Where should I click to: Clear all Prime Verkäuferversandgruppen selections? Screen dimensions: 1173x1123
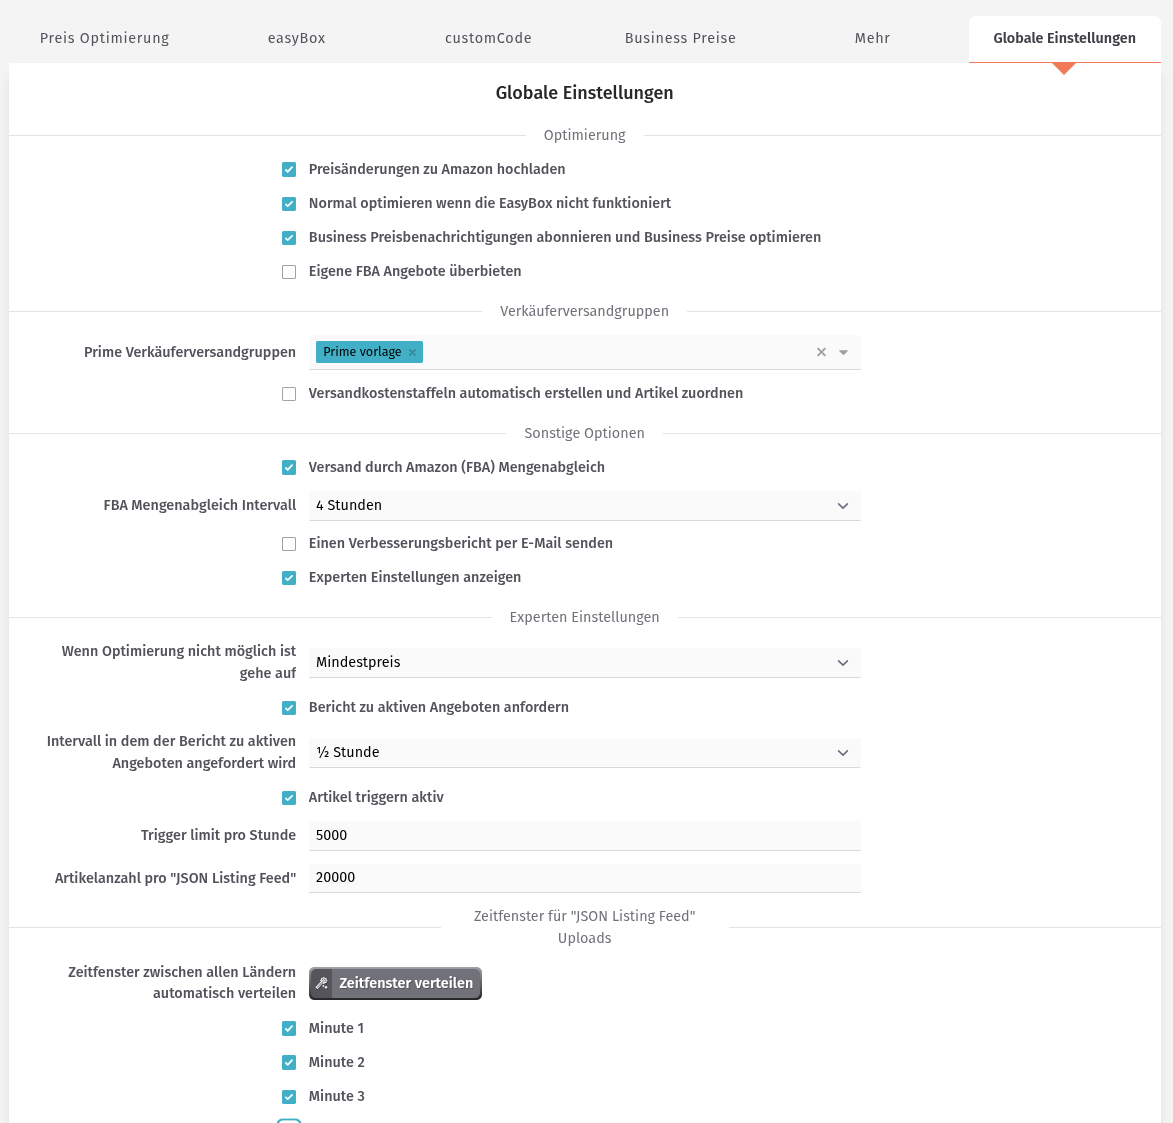coord(821,353)
